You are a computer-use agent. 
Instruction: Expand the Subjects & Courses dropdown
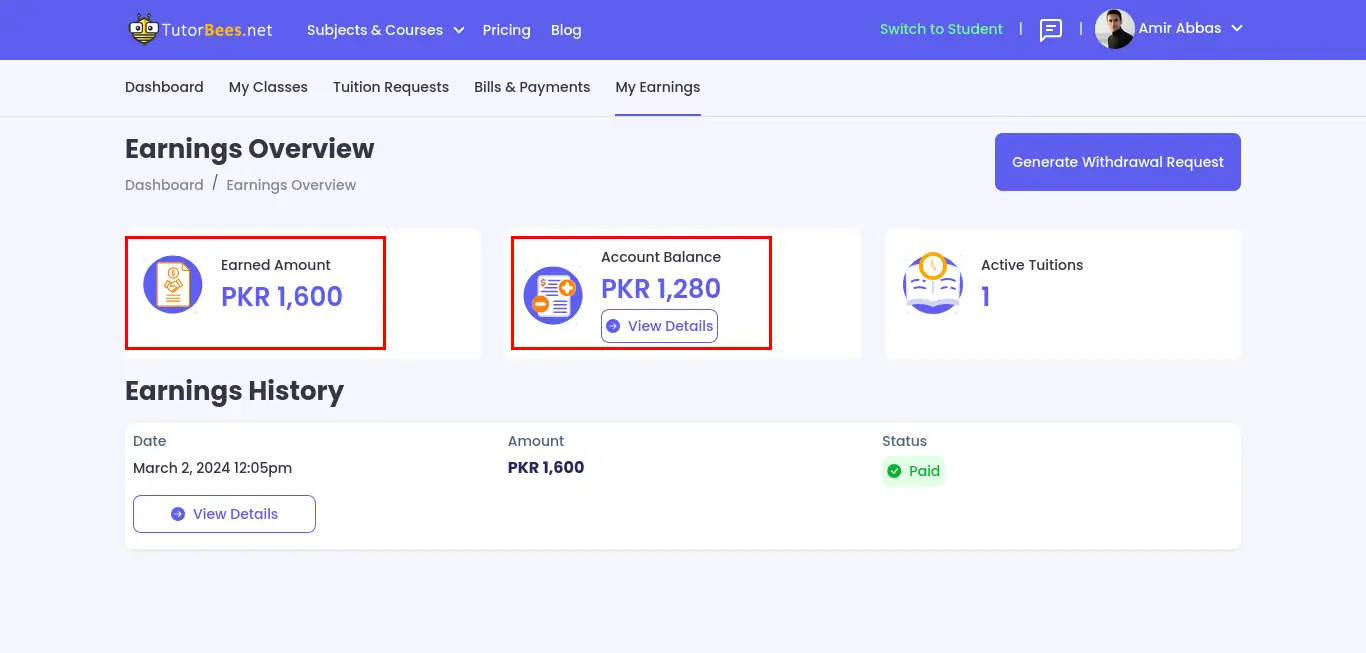pyautogui.click(x=385, y=30)
